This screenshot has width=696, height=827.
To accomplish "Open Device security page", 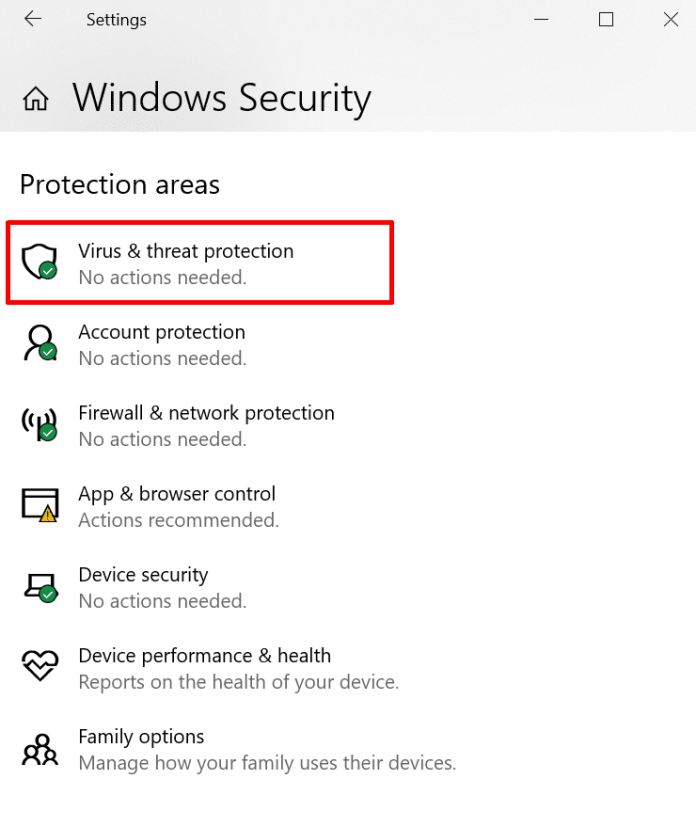I will 143,575.
